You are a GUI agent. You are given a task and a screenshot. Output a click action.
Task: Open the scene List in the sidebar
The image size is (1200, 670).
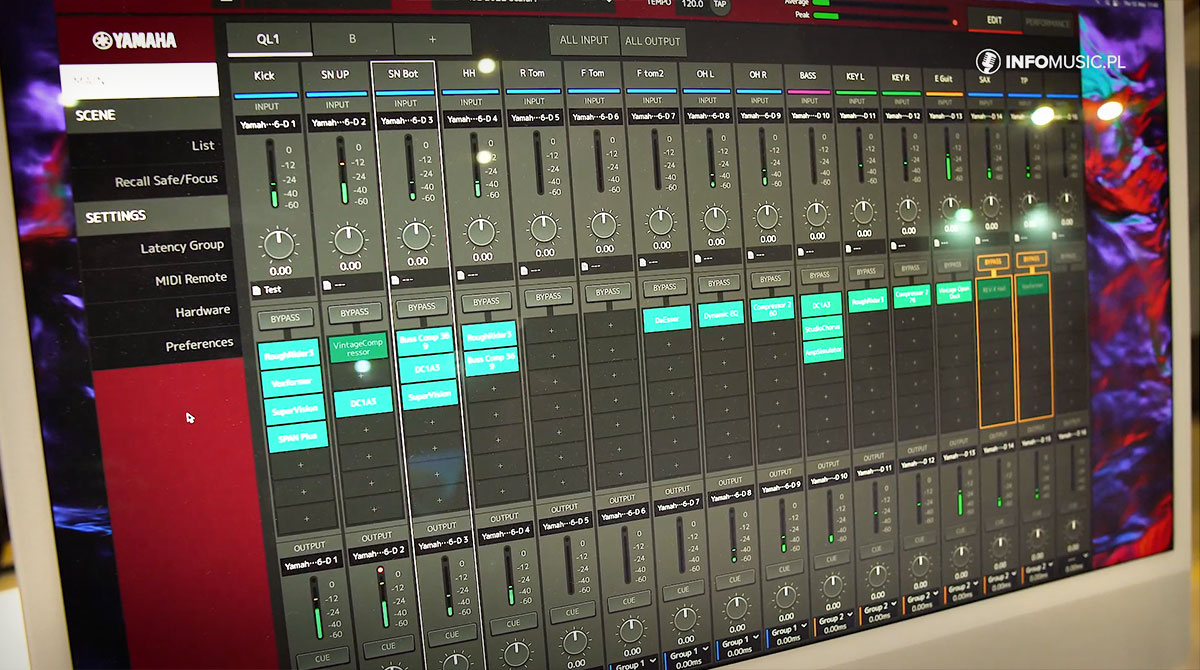(x=203, y=146)
